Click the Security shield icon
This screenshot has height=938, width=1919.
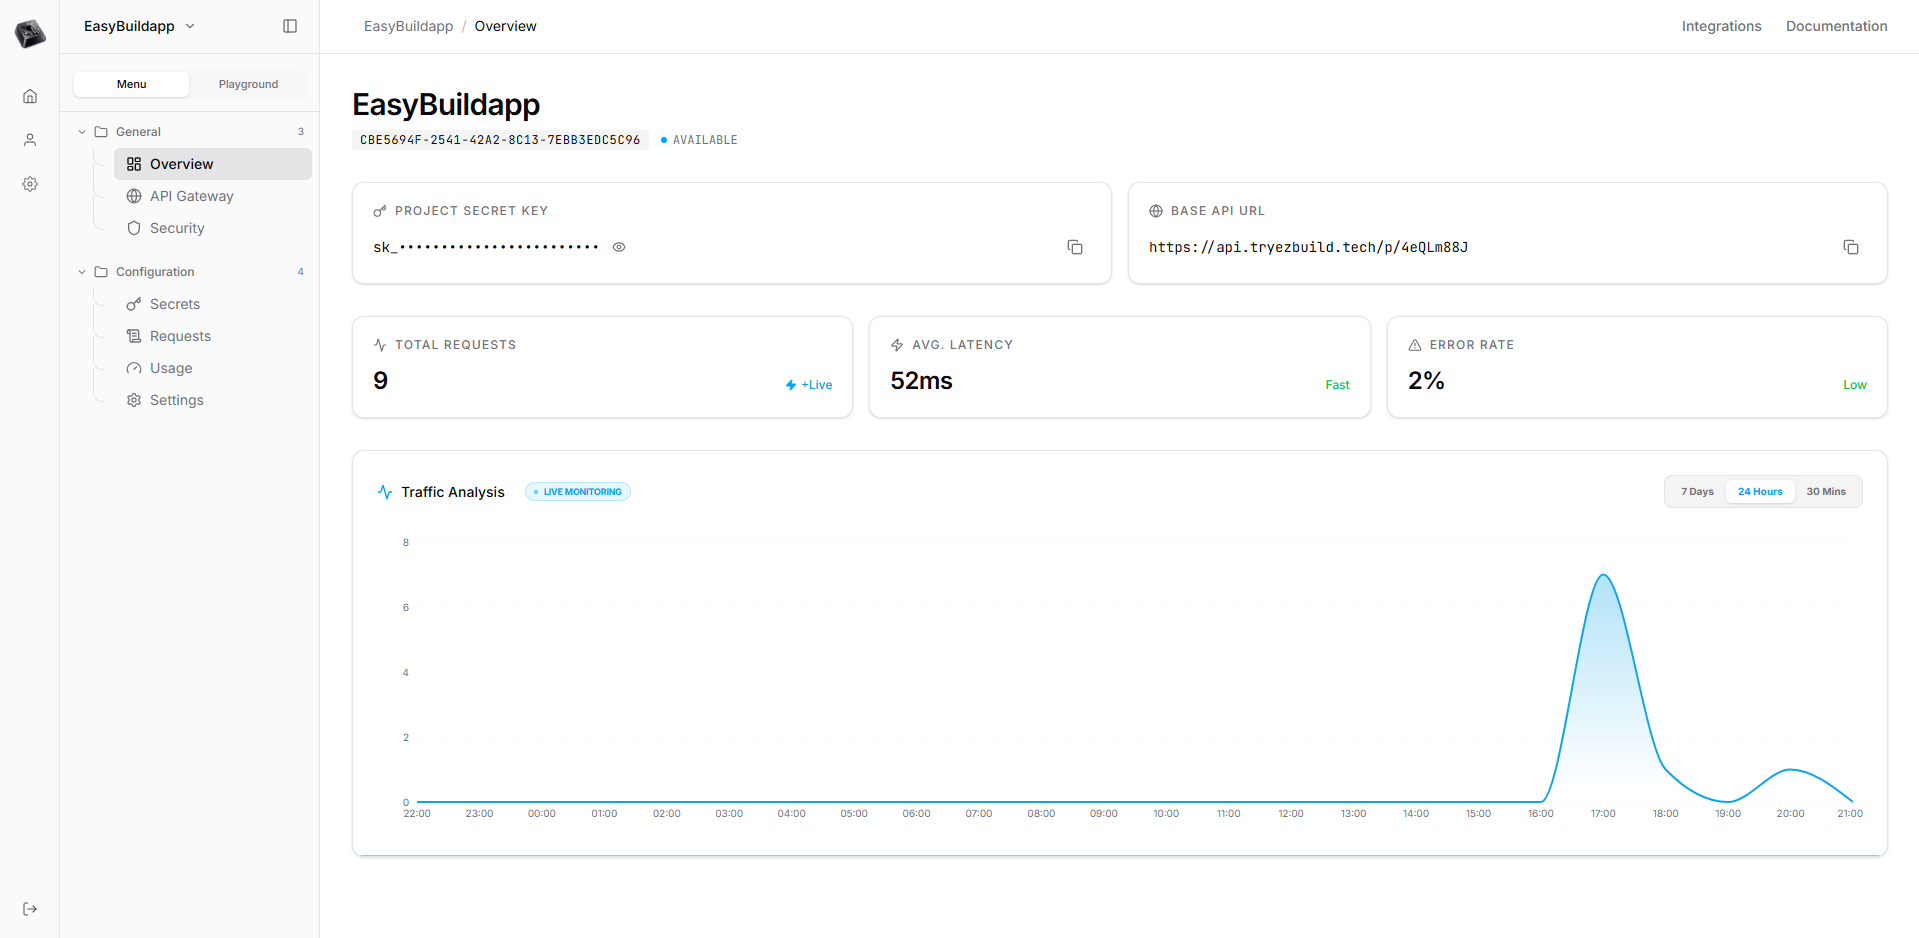pos(135,227)
